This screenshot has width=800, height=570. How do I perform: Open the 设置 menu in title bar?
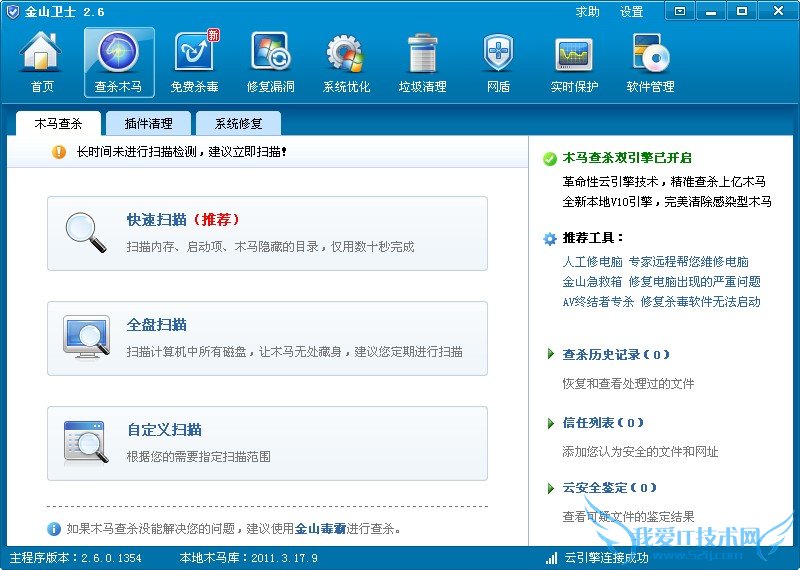(x=631, y=11)
